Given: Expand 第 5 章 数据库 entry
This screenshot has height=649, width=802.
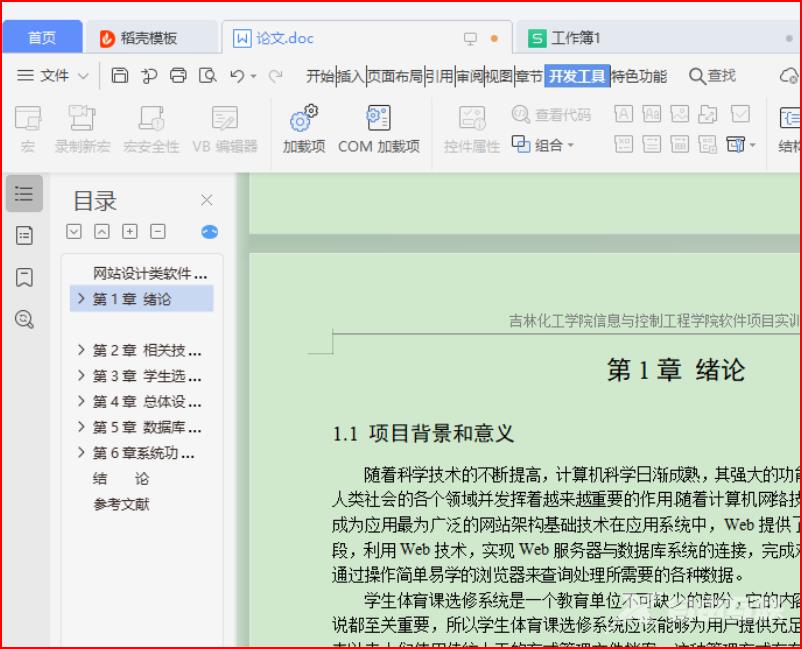Looking at the screenshot, I should 81,427.
